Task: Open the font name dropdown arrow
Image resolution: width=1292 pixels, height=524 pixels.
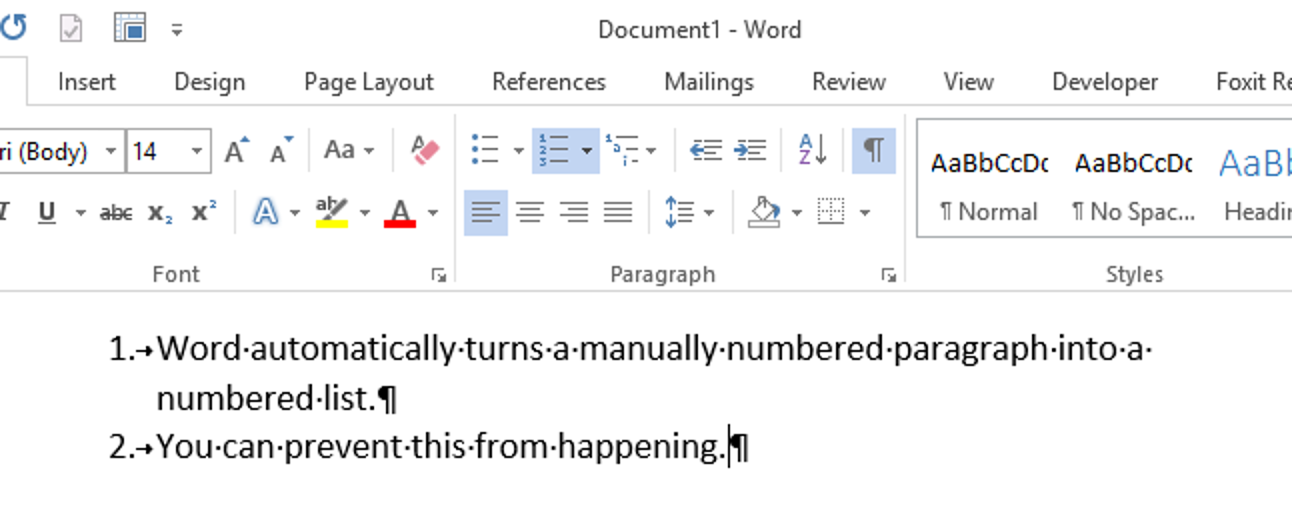Action: click(x=110, y=152)
